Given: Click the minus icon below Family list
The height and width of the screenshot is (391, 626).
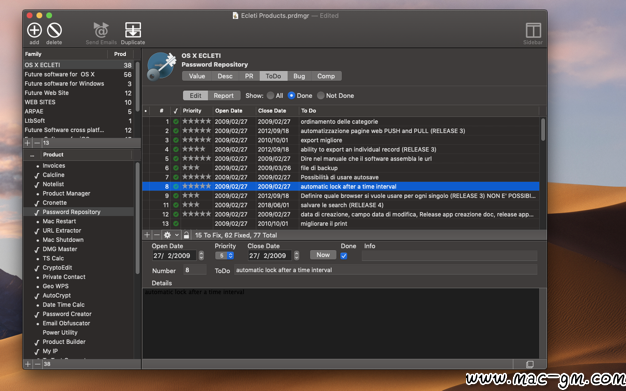Looking at the screenshot, I should click(37, 143).
